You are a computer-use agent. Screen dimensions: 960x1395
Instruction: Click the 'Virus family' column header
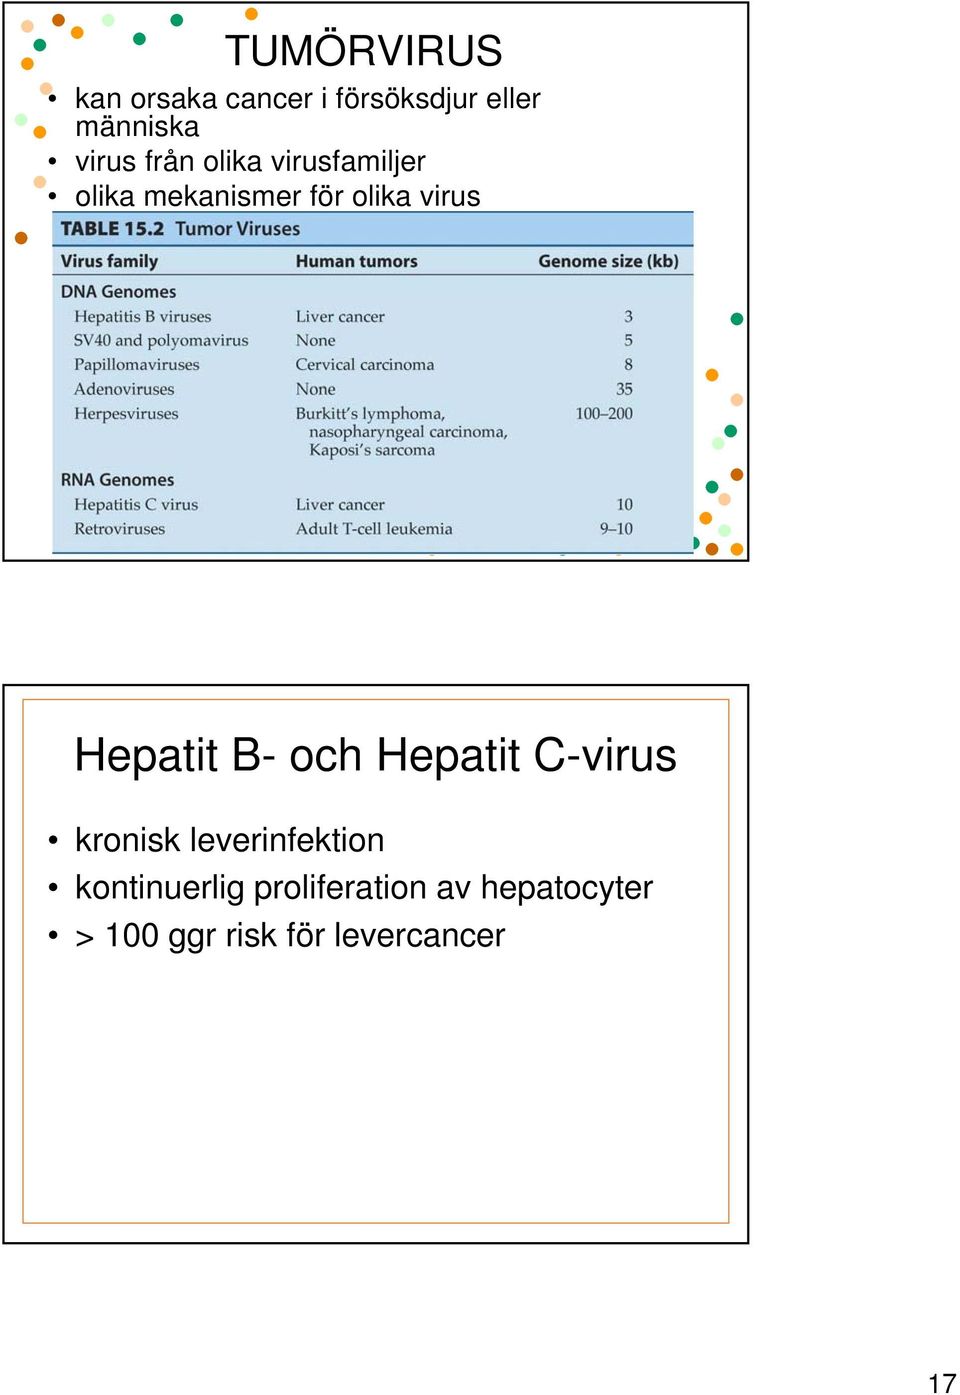click(109, 261)
